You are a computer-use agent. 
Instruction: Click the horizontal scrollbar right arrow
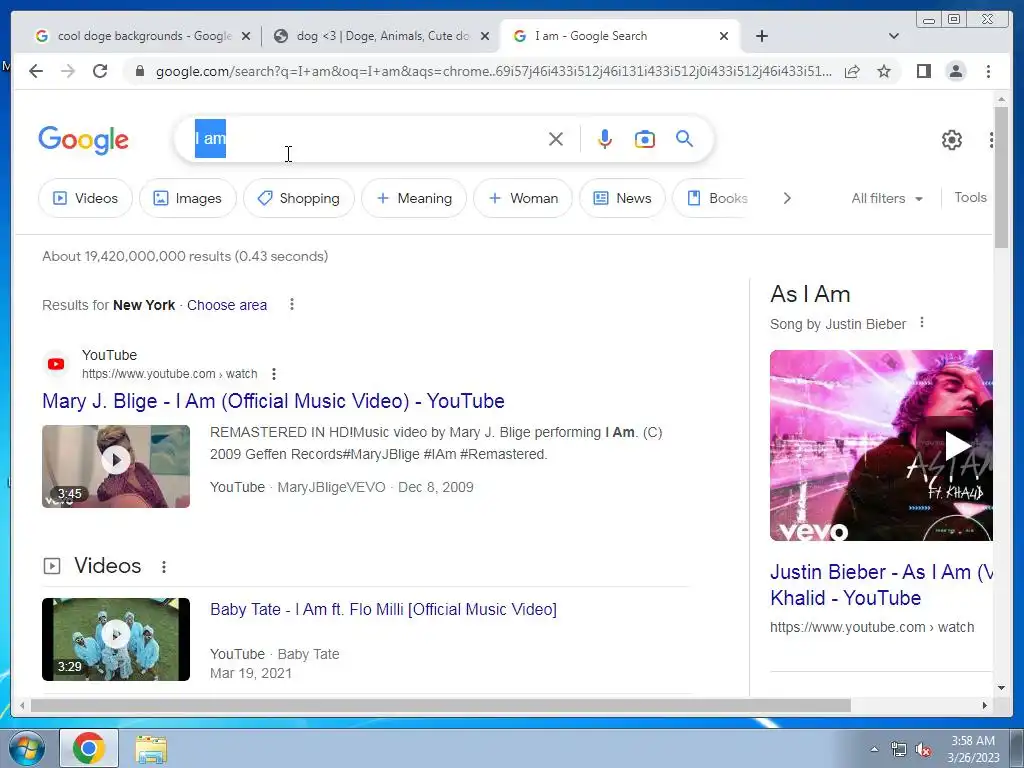click(985, 705)
